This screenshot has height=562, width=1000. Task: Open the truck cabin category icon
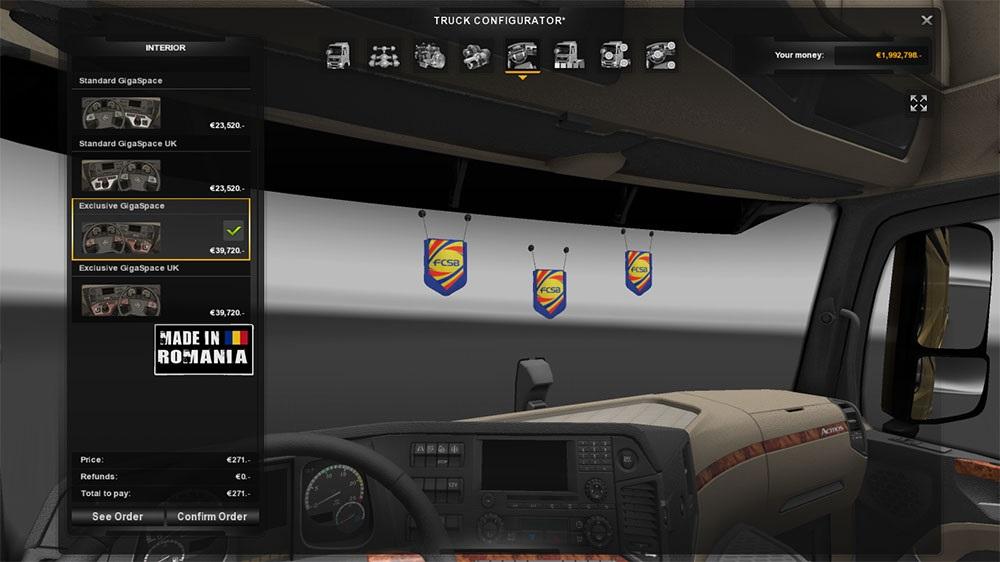tap(338, 55)
